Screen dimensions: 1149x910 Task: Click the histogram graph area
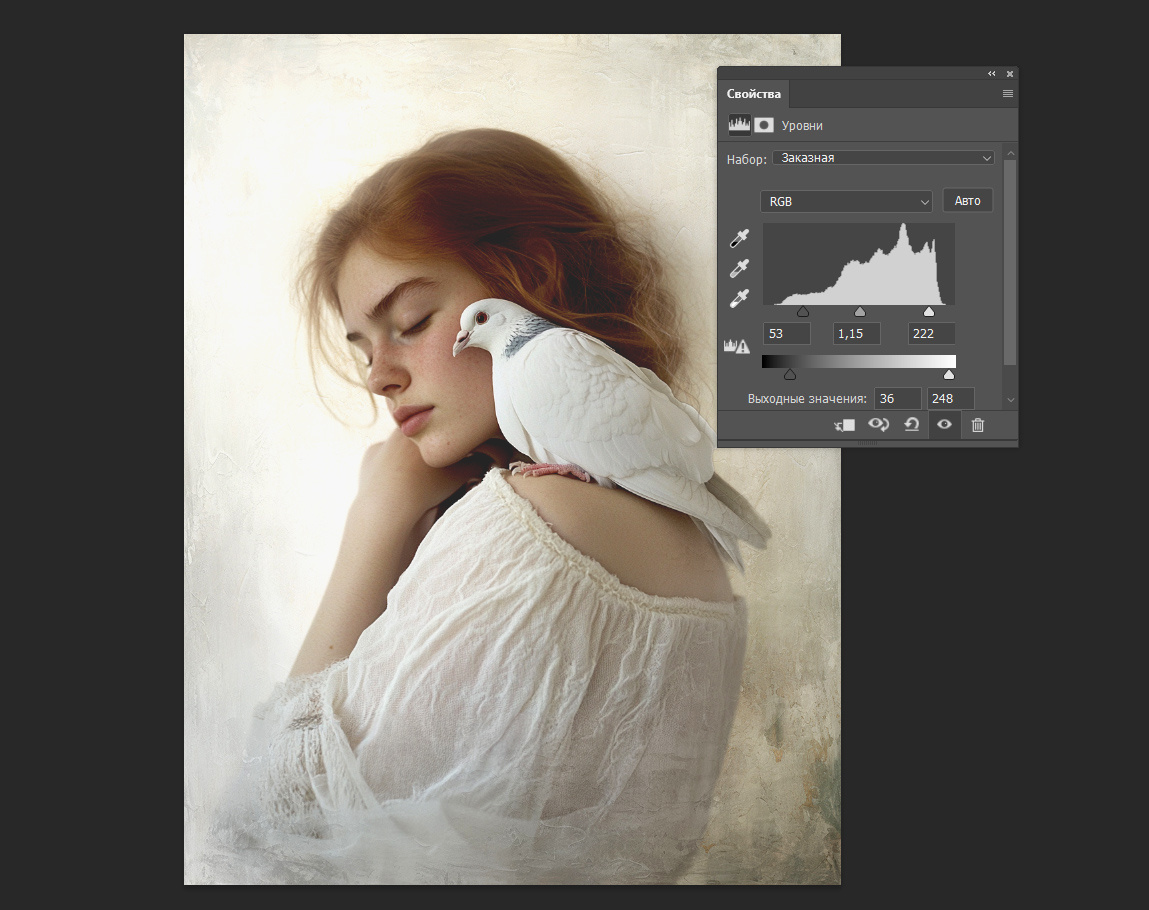click(859, 264)
